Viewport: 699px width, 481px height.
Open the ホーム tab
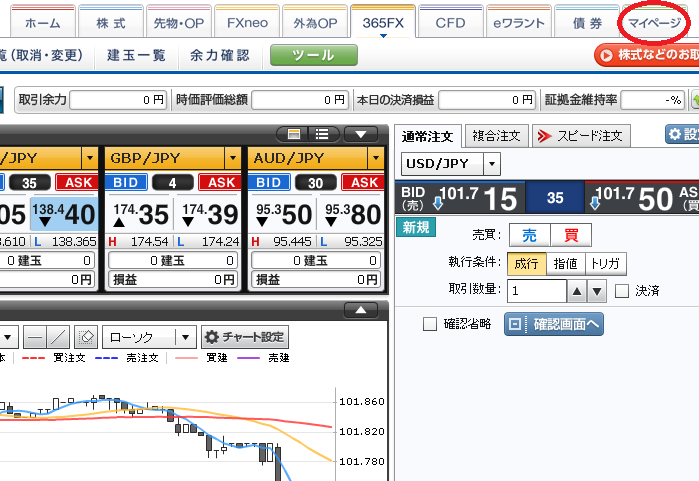click(42, 22)
